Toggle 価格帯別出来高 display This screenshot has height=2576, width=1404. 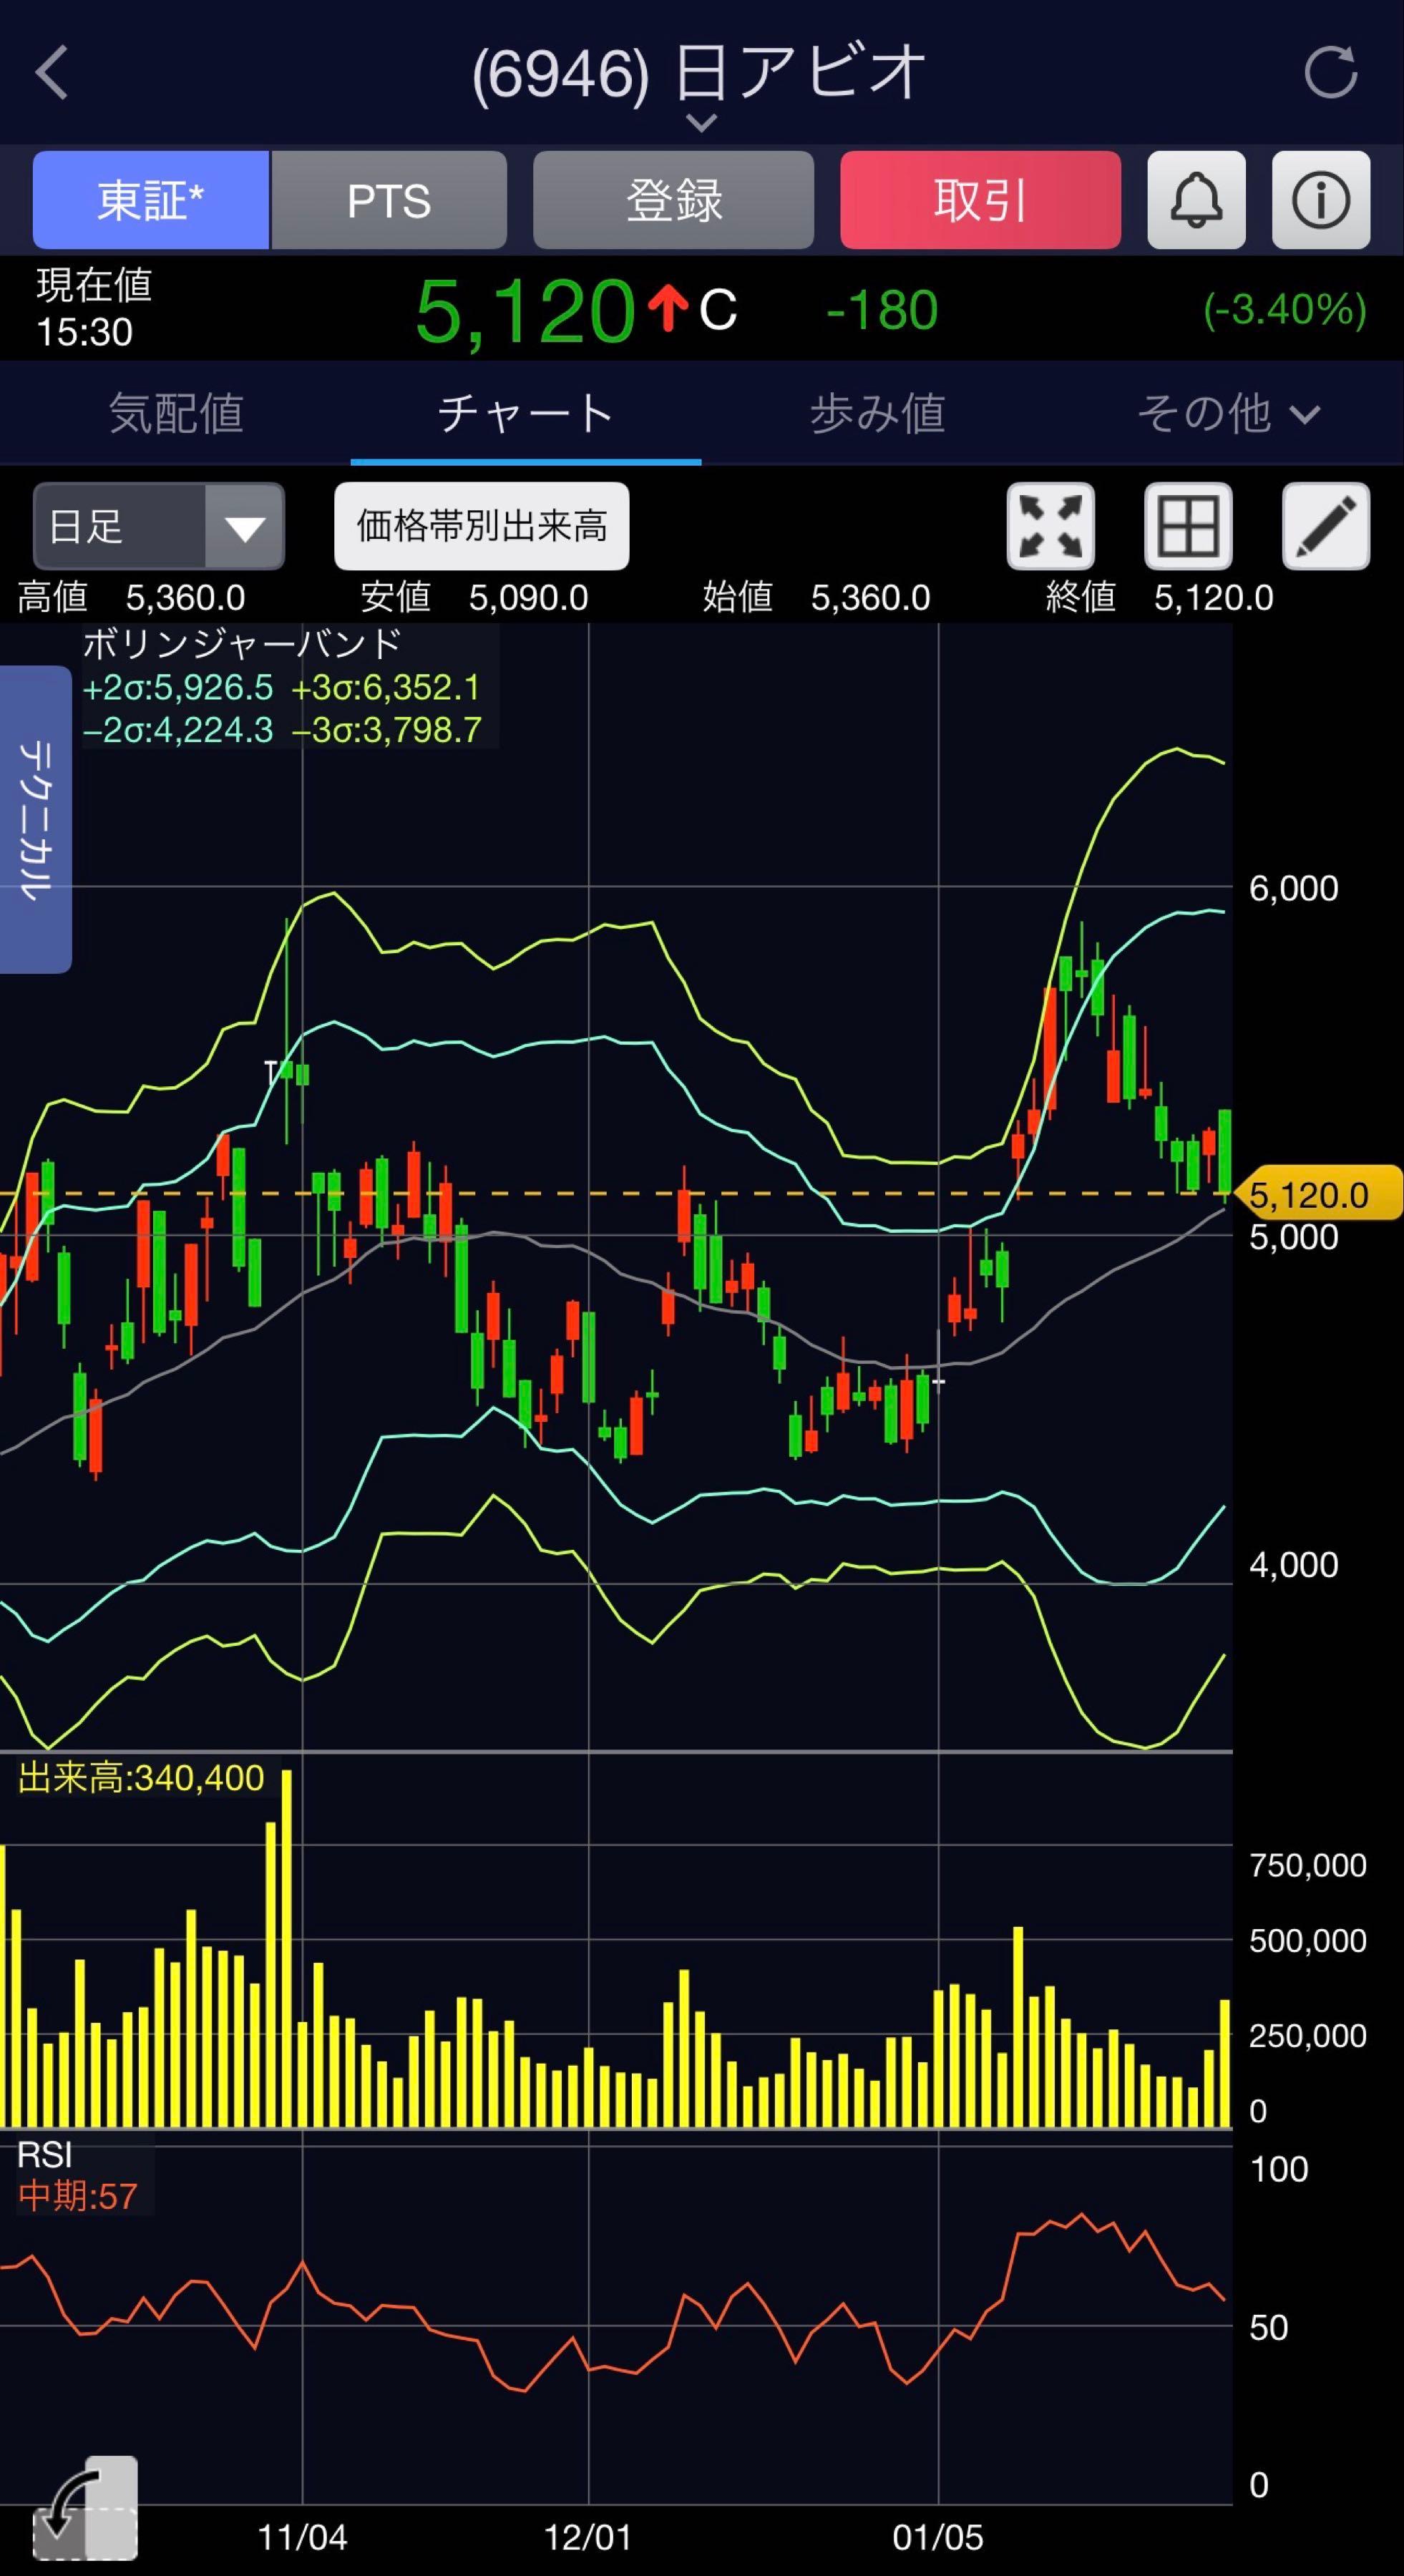[x=481, y=526]
